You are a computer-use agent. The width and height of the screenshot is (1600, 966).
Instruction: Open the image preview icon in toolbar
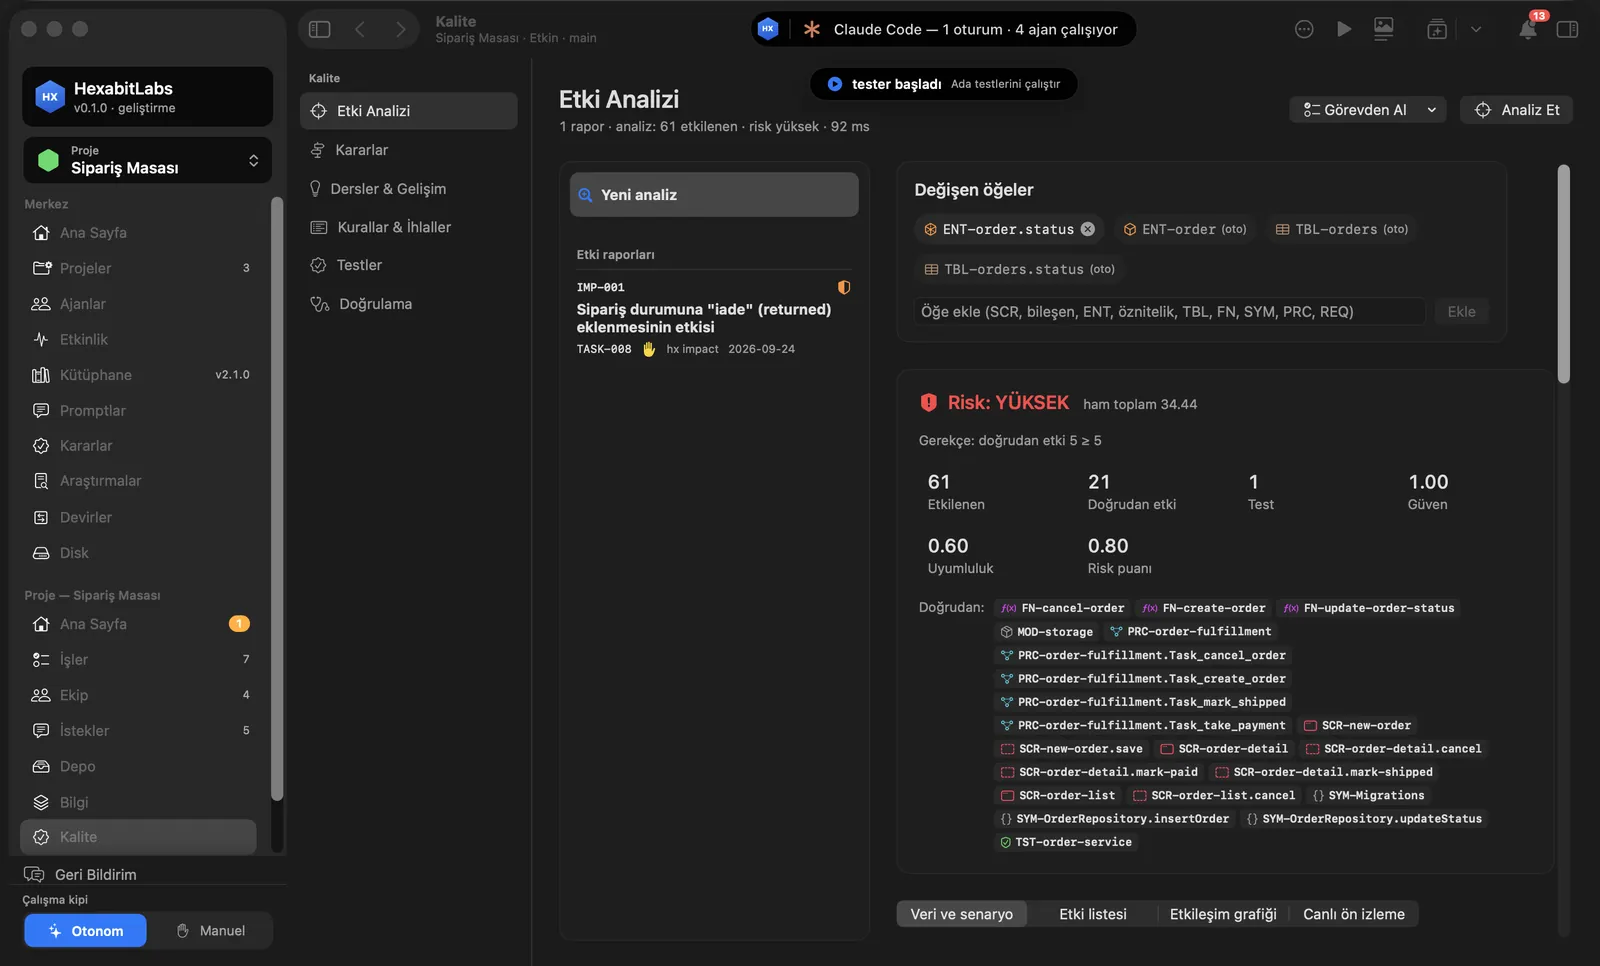coord(1384,29)
